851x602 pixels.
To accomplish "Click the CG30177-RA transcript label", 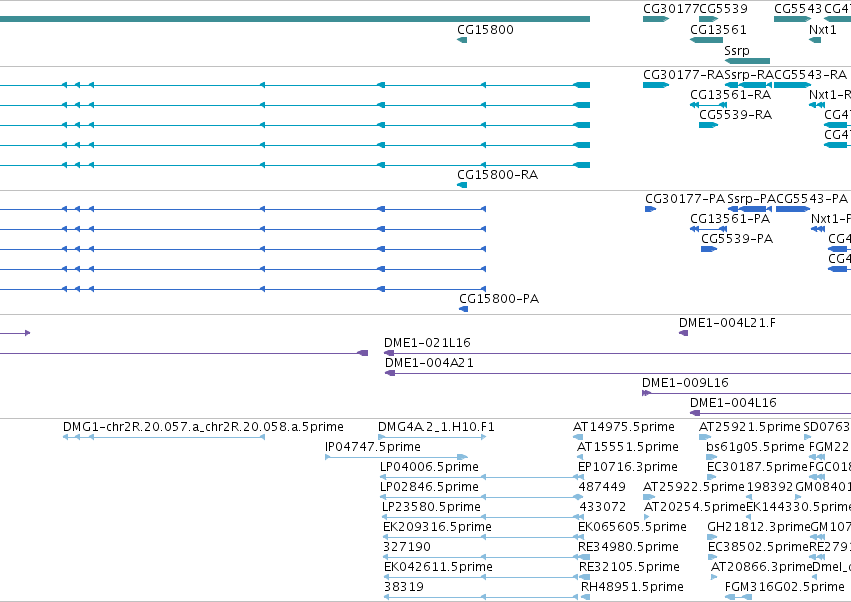I will coord(684,75).
